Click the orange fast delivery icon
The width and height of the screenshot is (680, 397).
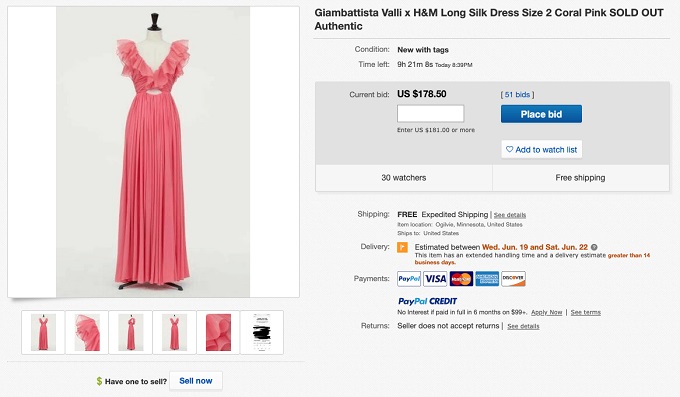point(402,247)
